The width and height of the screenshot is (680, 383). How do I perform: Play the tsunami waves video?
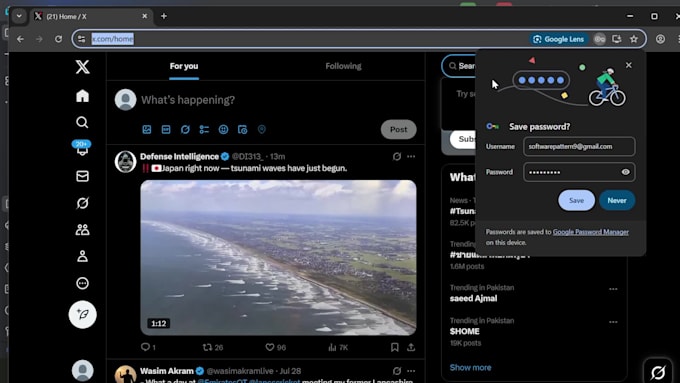[x=278, y=258]
